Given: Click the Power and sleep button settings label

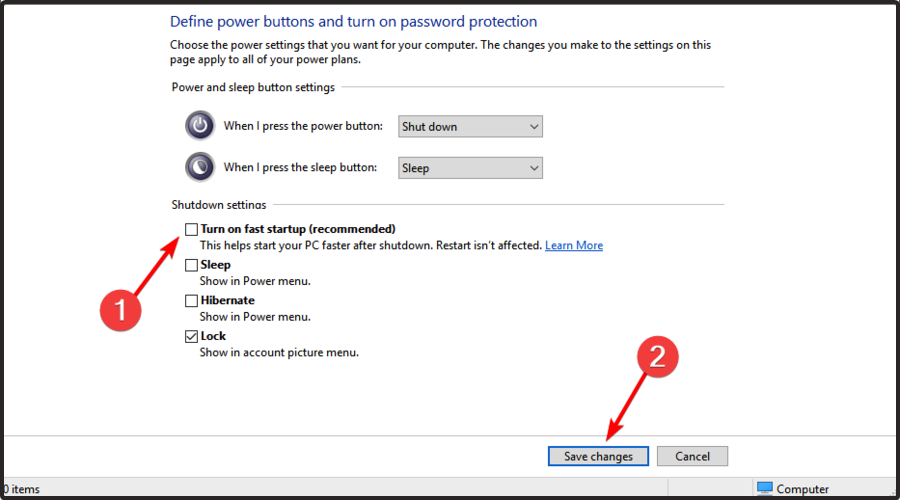Looking at the screenshot, I should (x=253, y=87).
